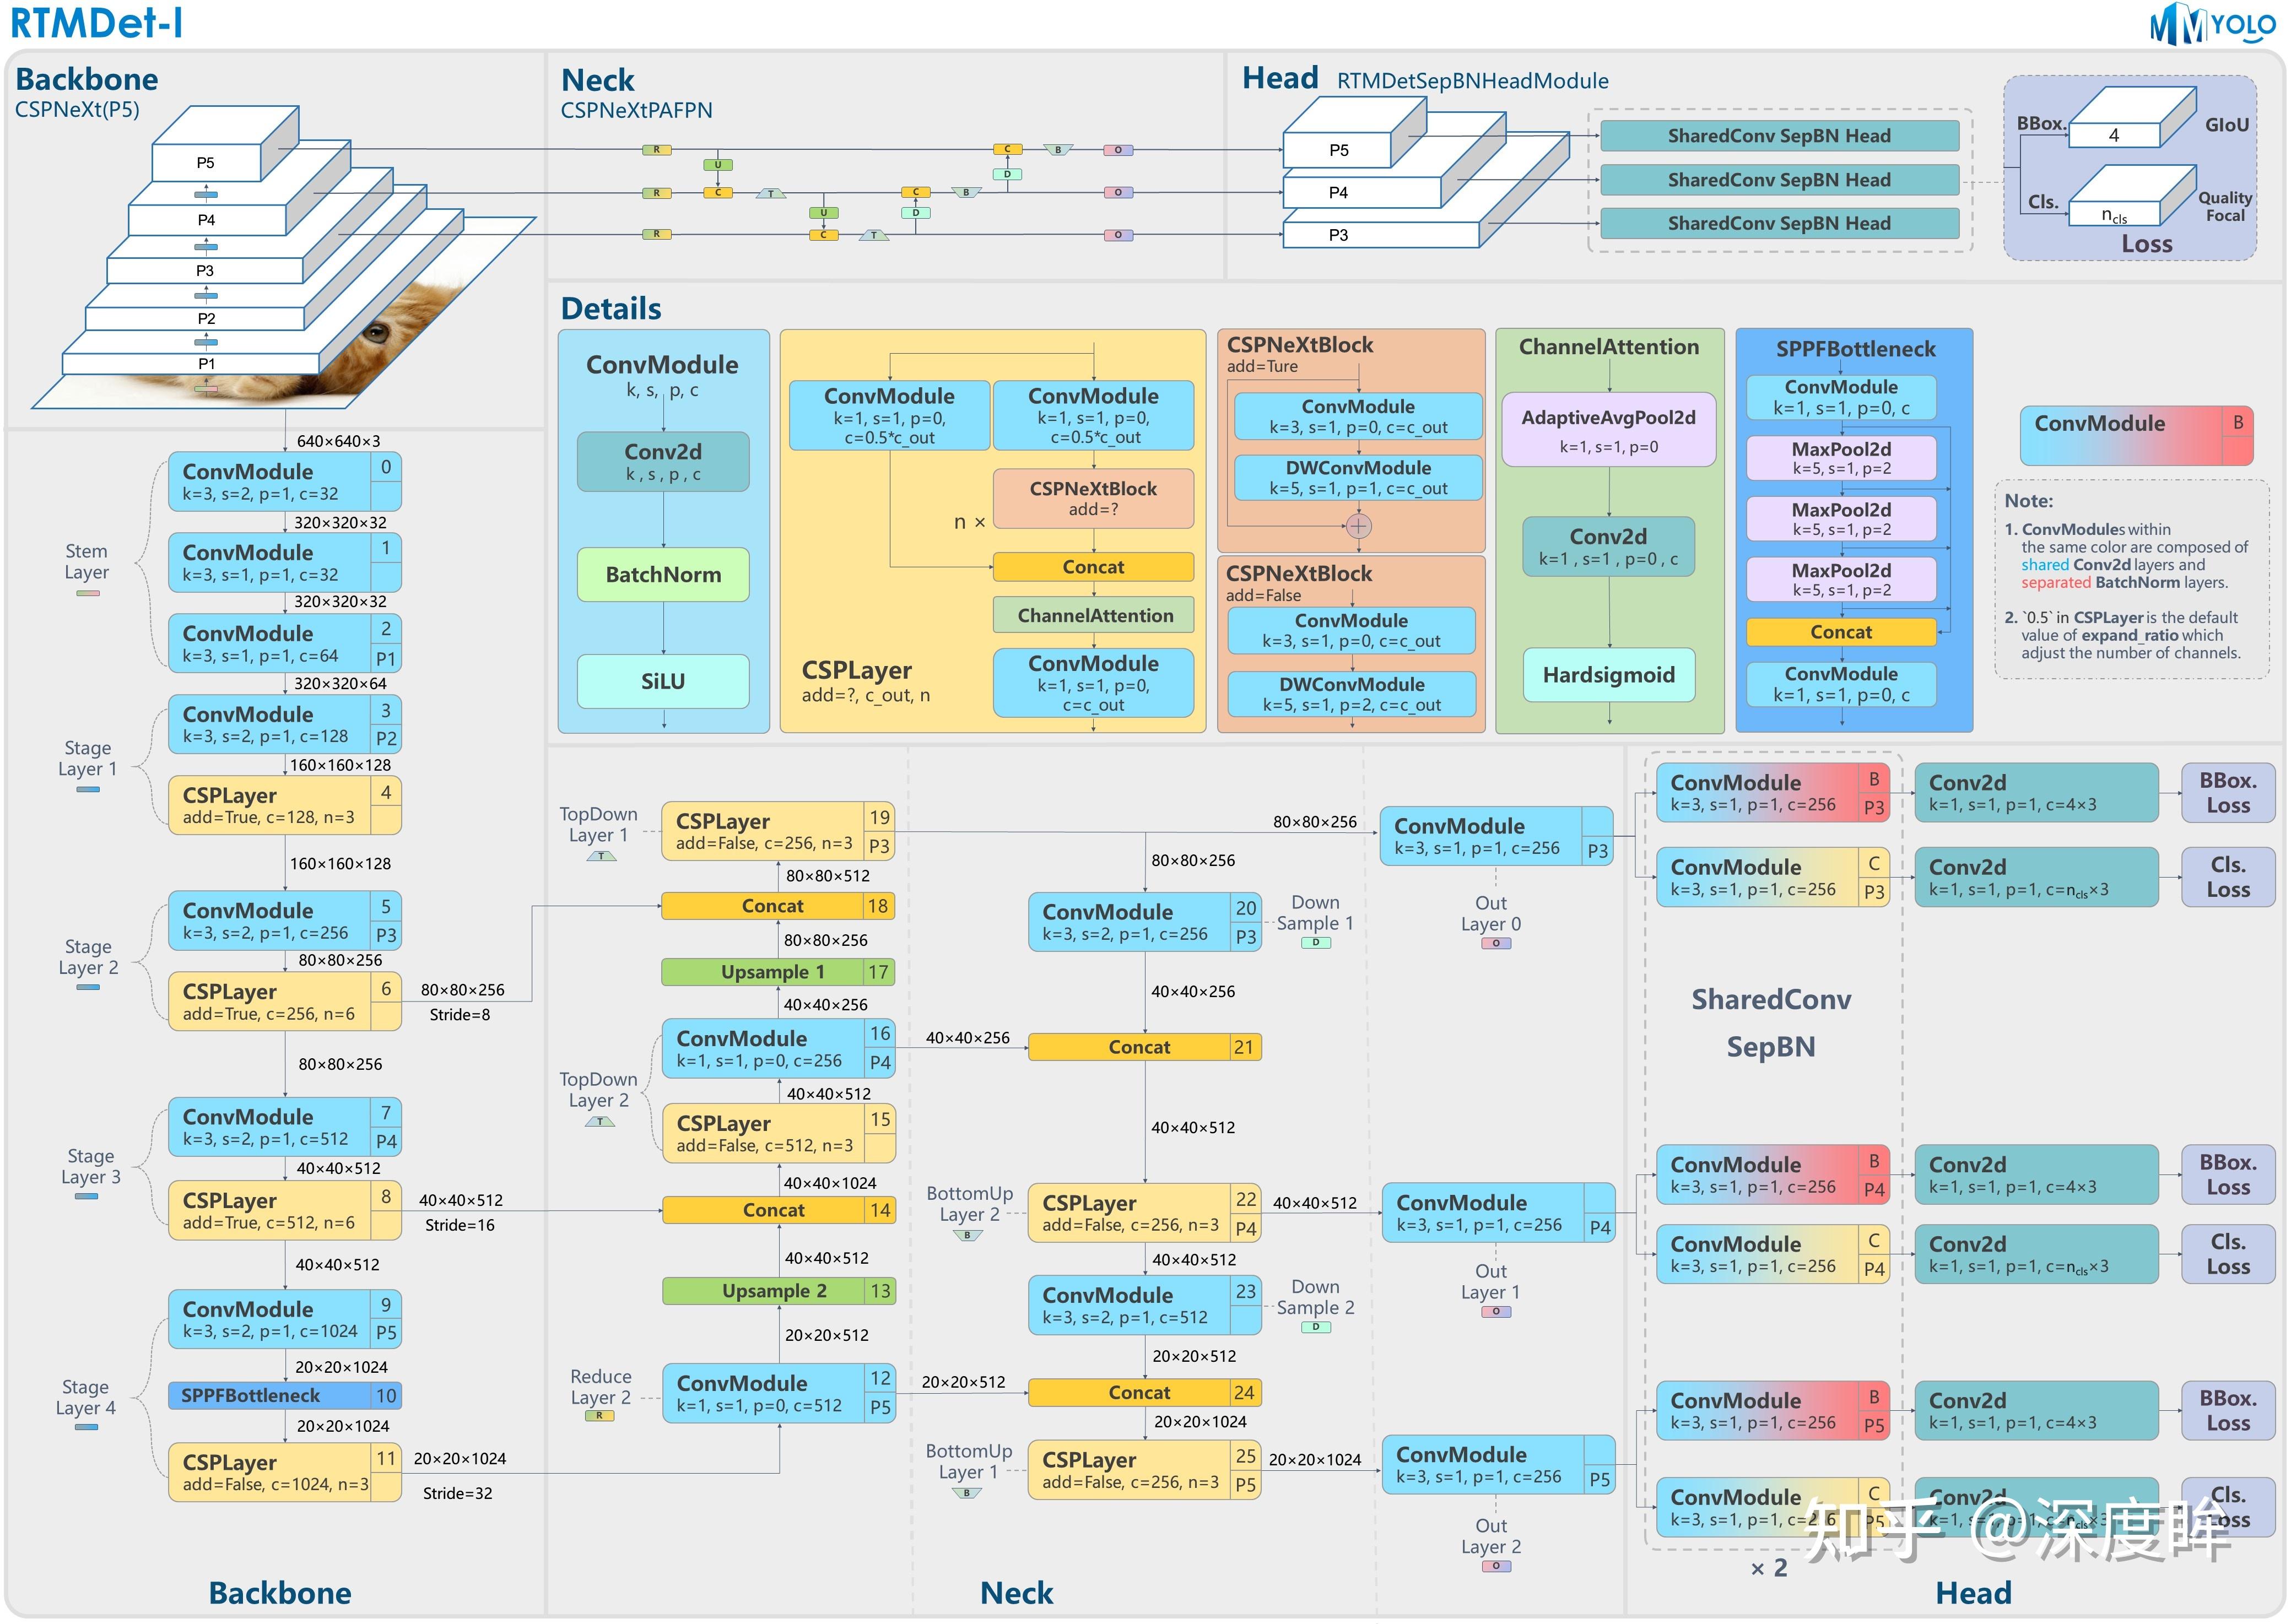The width and height of the screenshot is (2291, 1624).
Task: Select CSPLayer block number 19
Action: (778, 831)
